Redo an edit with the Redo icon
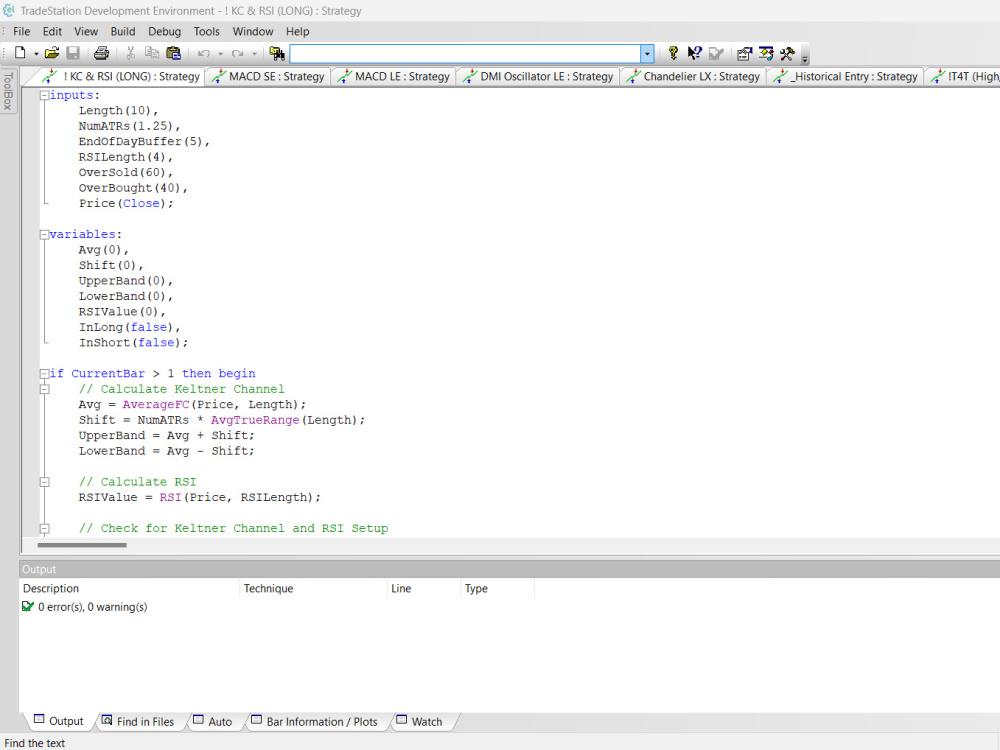 236,53
